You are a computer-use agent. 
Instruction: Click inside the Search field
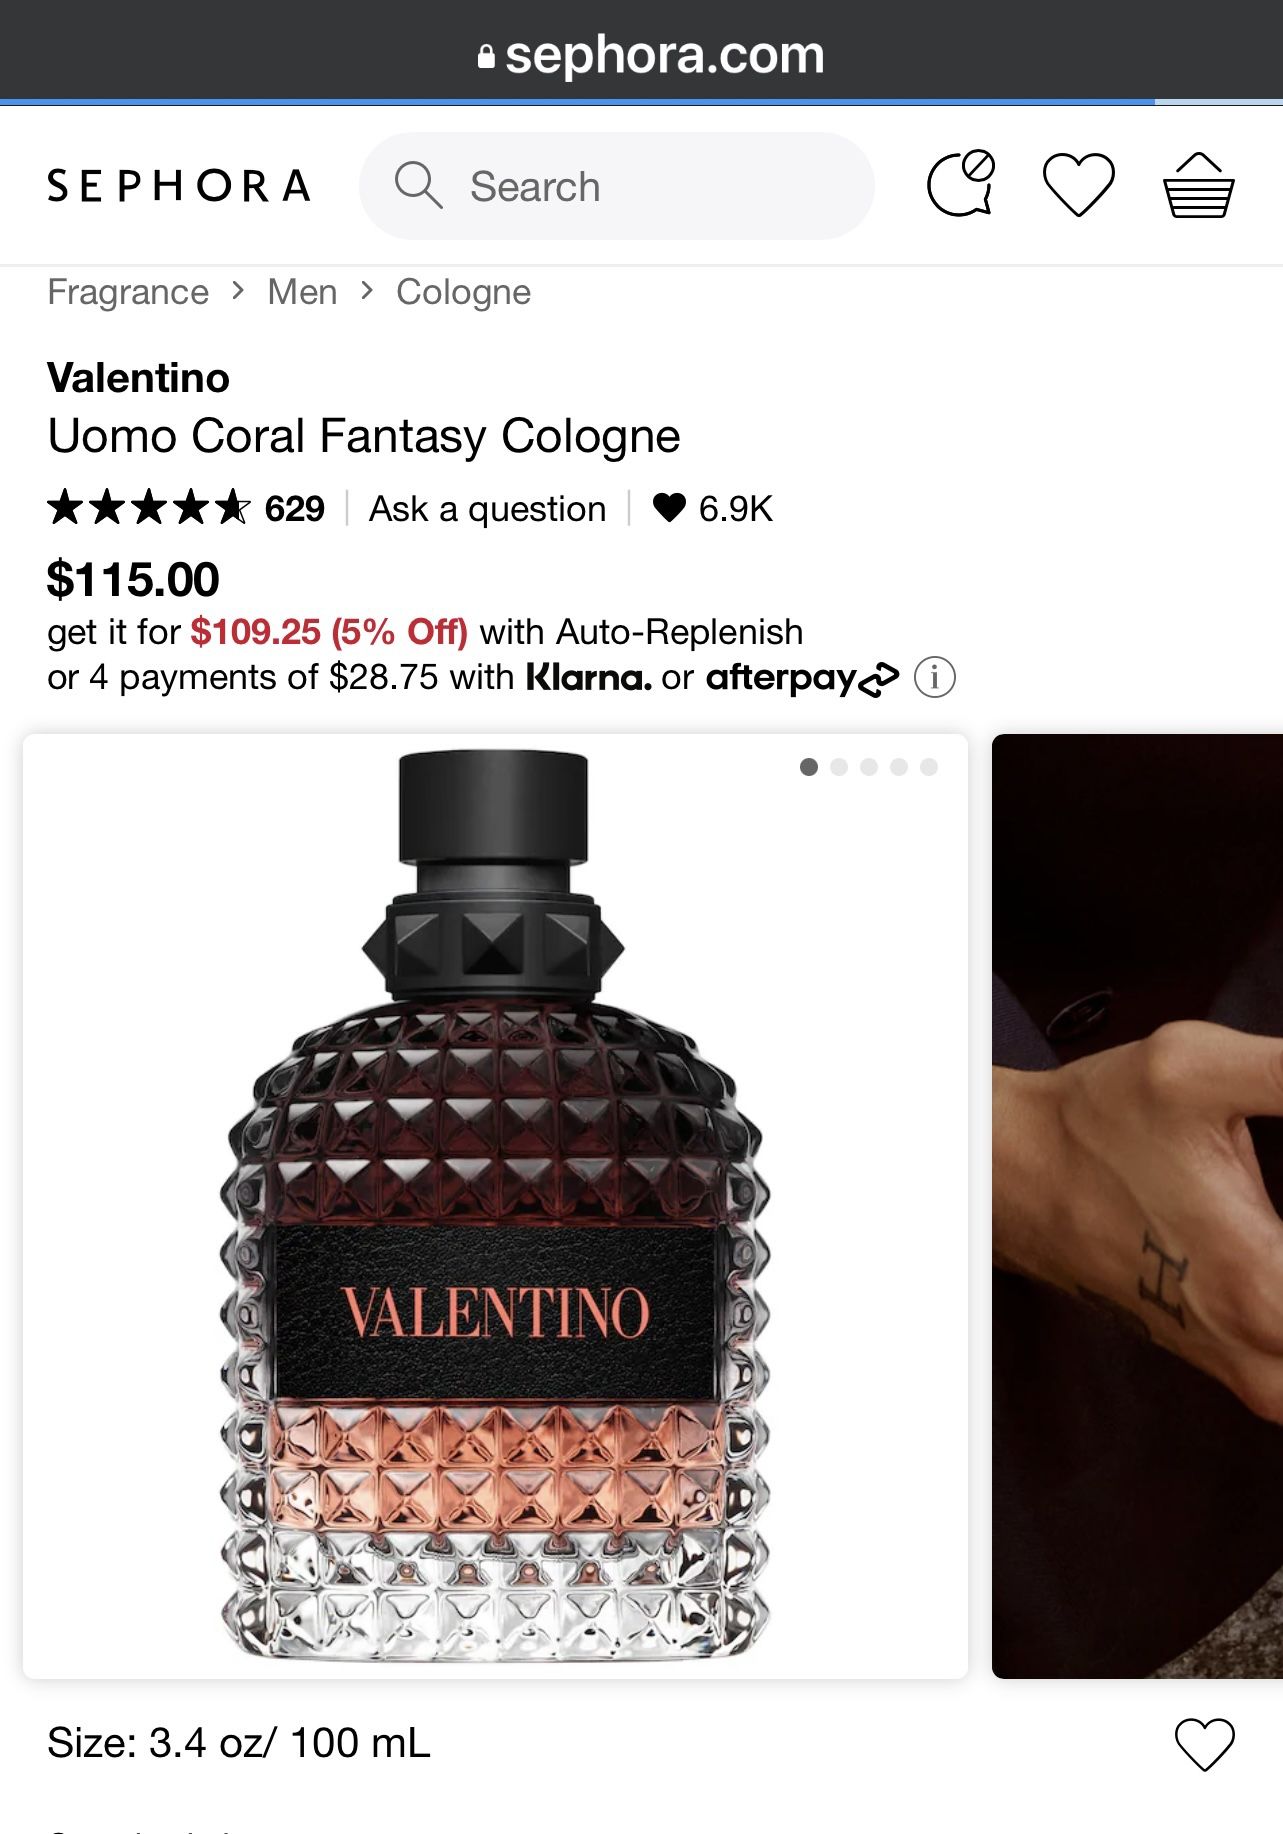[616, 186]
